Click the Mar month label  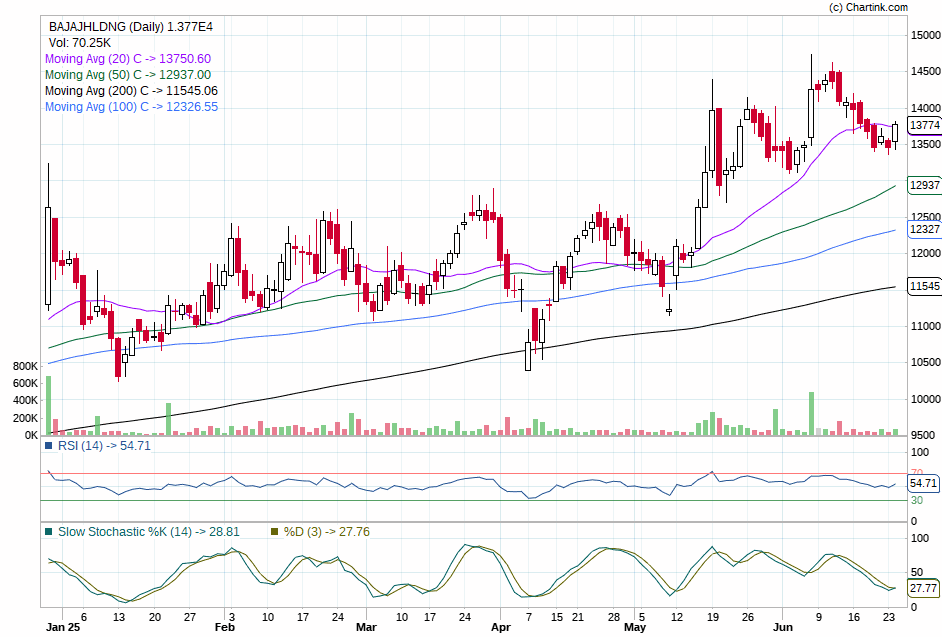pos(366,627)
